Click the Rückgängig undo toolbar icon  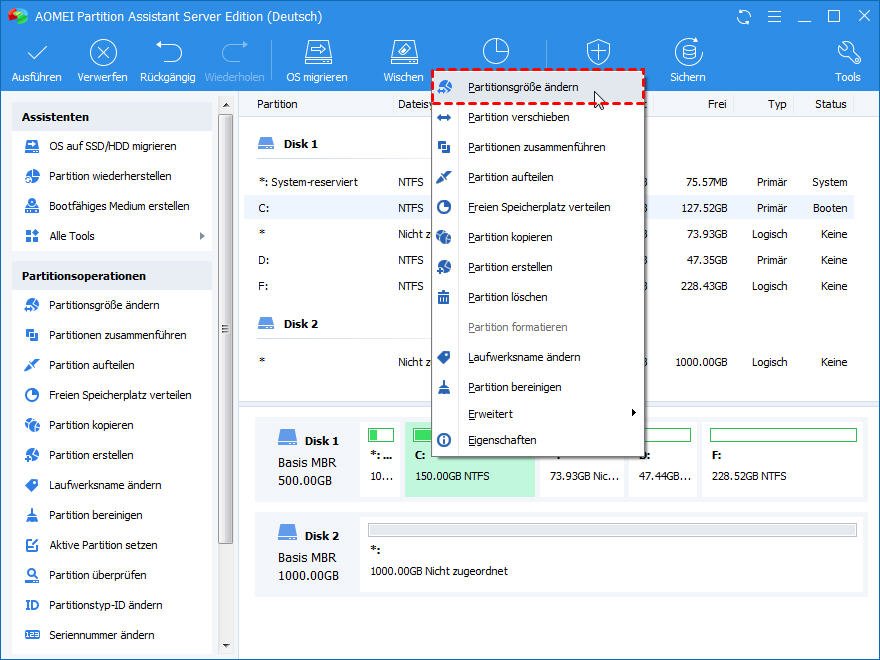168,52
